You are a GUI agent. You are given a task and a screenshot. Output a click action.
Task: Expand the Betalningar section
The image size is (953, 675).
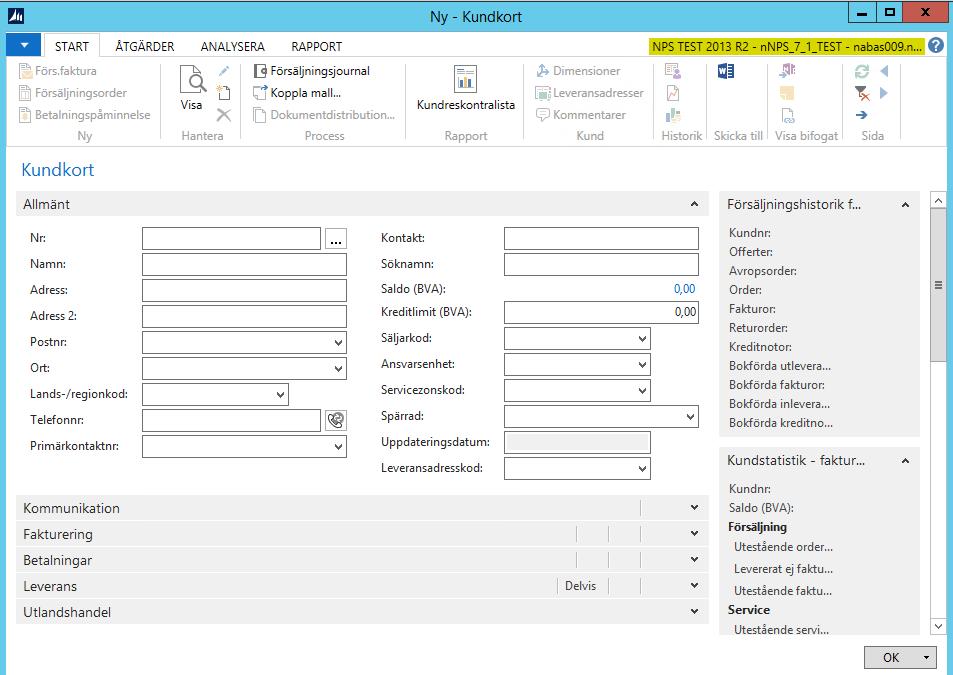694,560
